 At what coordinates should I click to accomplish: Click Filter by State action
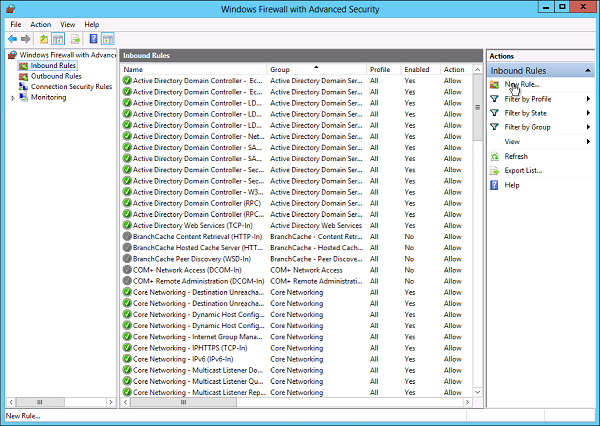pos(526,113)
